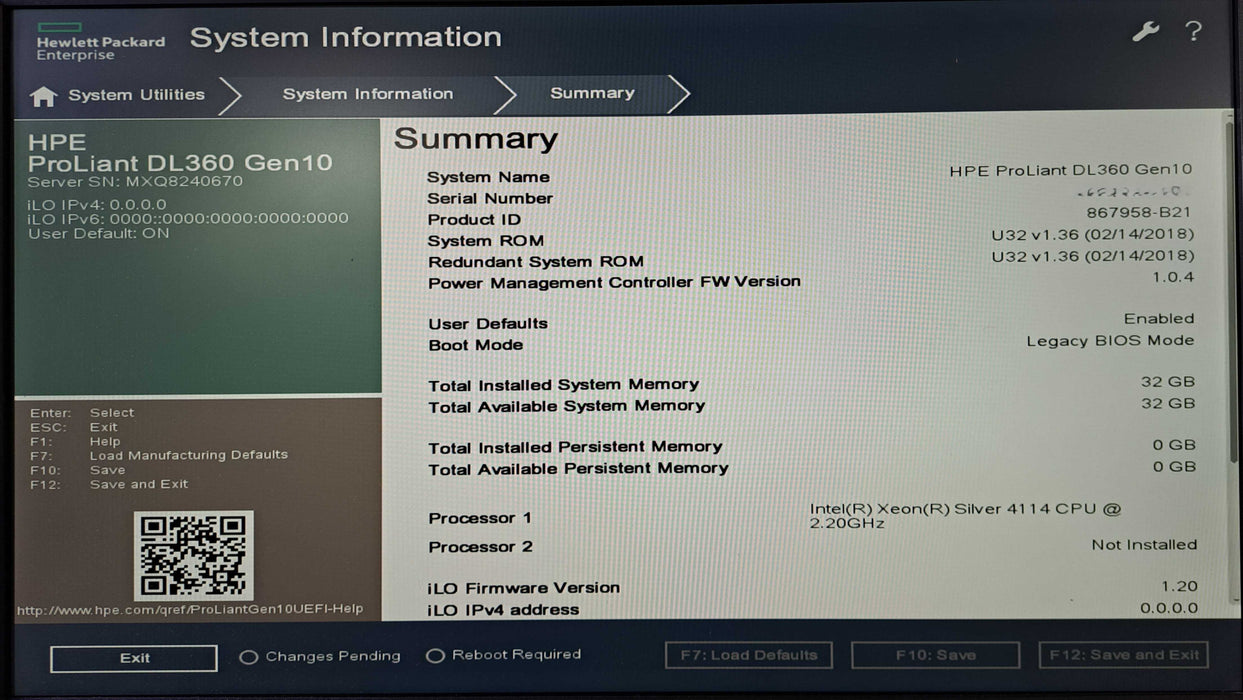Click the question mark help icon
Screen dimensions: 1243x700
[x=1193, y=31]
